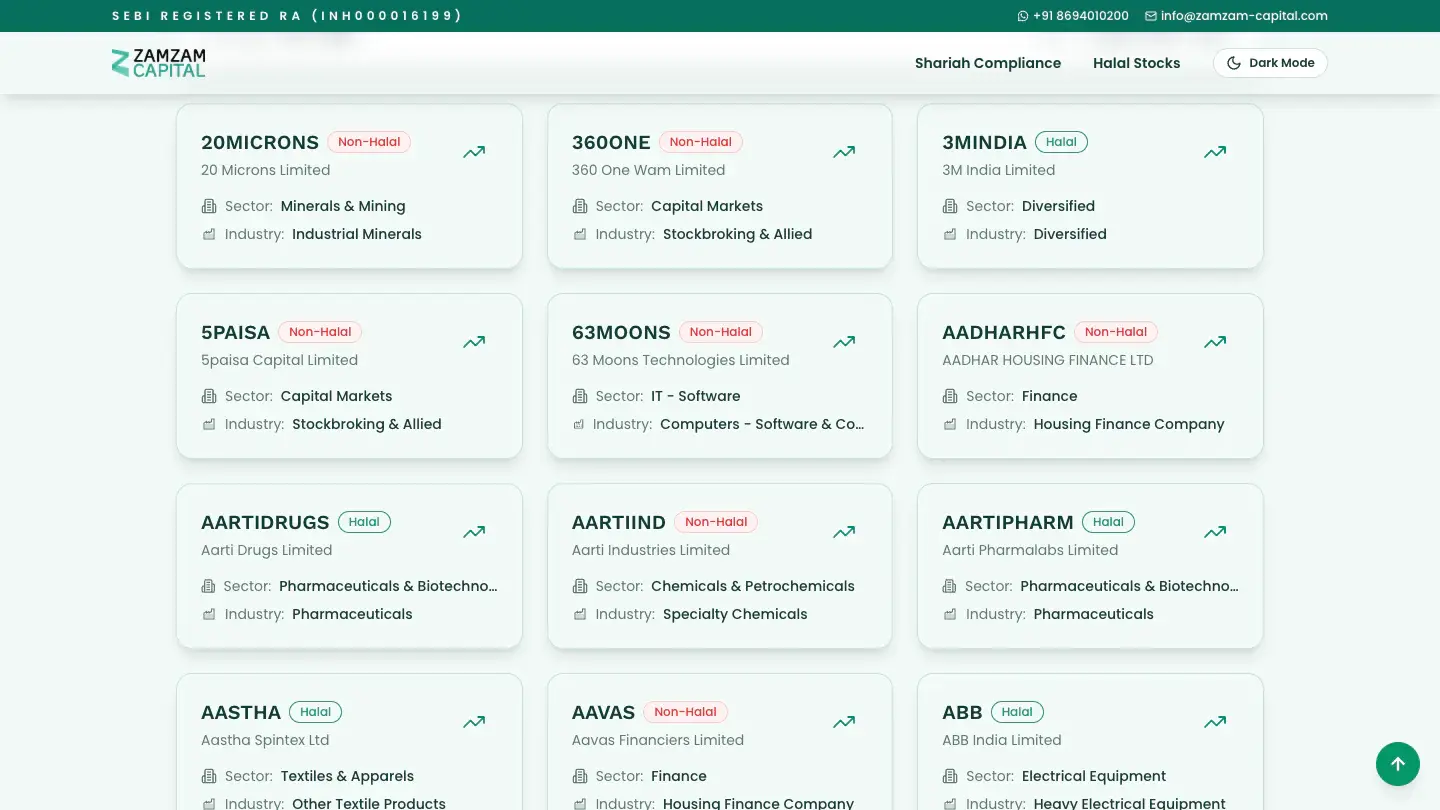
Task: Click the text 'Aavas Financiers Limited'
Action: pyautogui.click(x=658, y=740)
